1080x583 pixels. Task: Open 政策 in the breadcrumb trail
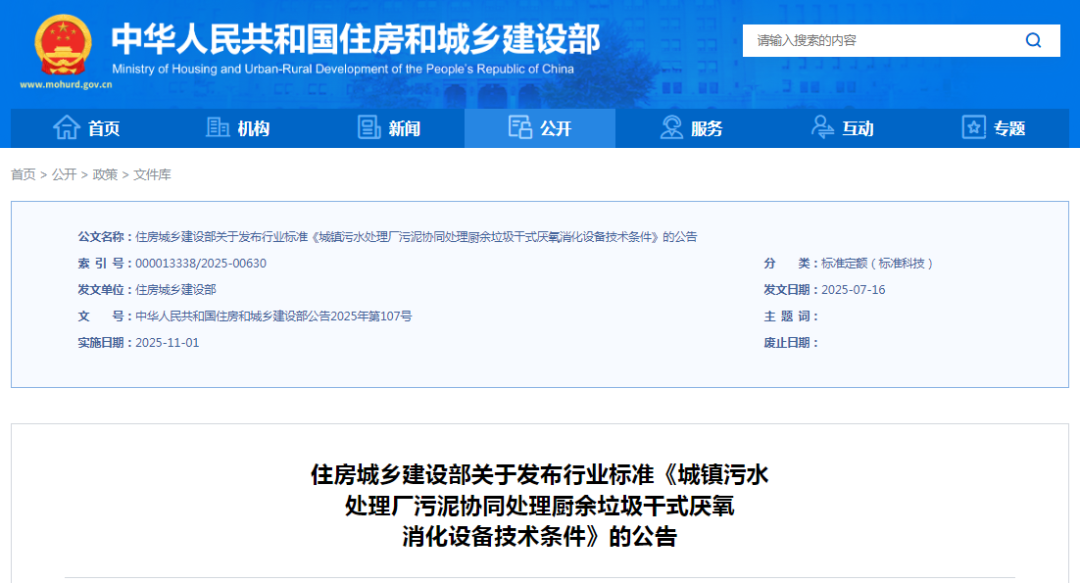click(x=105, y=175)
